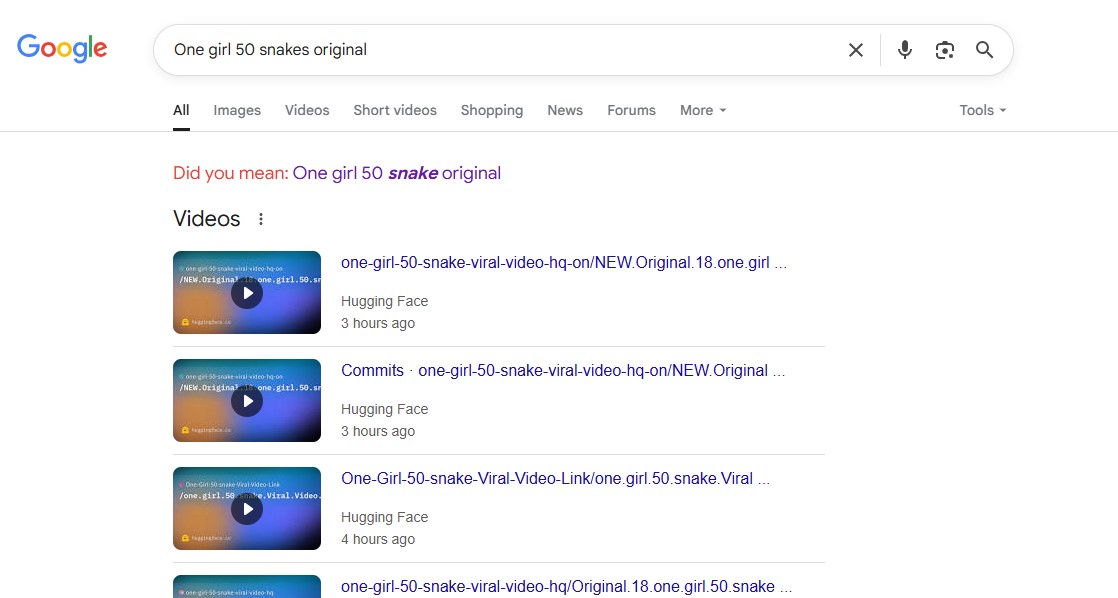
Task: Go to the News tab
Action: [x=565, y=110]
